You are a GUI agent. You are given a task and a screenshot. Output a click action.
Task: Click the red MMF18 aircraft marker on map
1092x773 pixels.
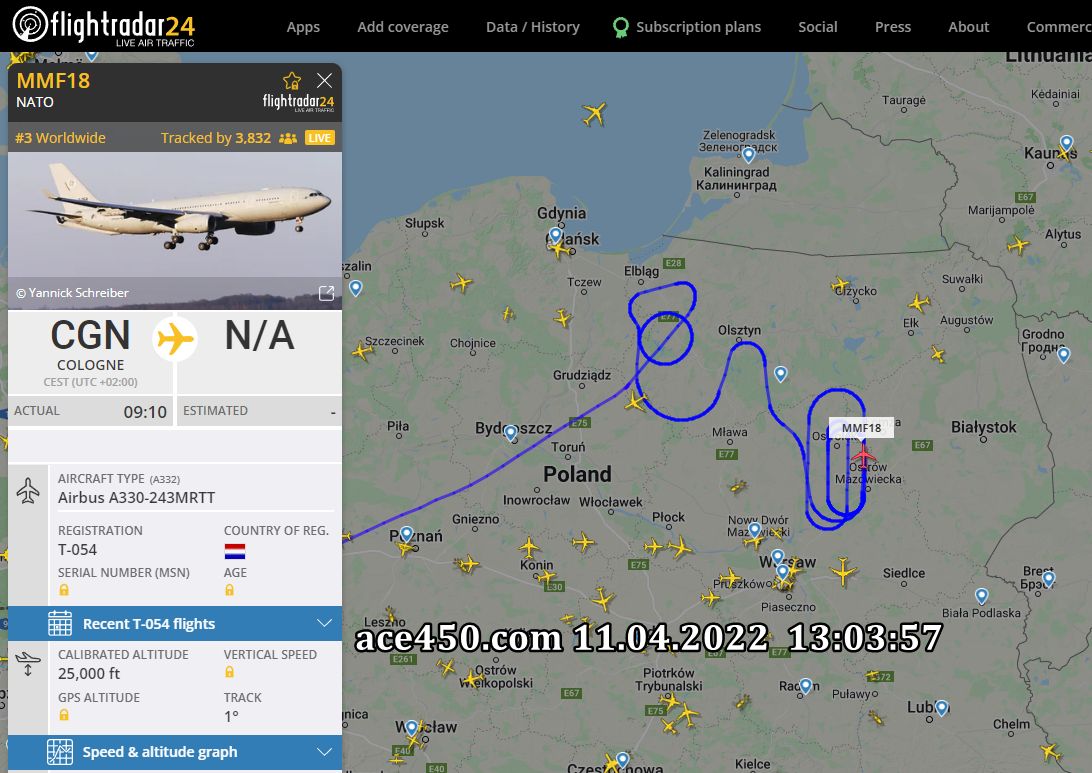pos(864,457)
